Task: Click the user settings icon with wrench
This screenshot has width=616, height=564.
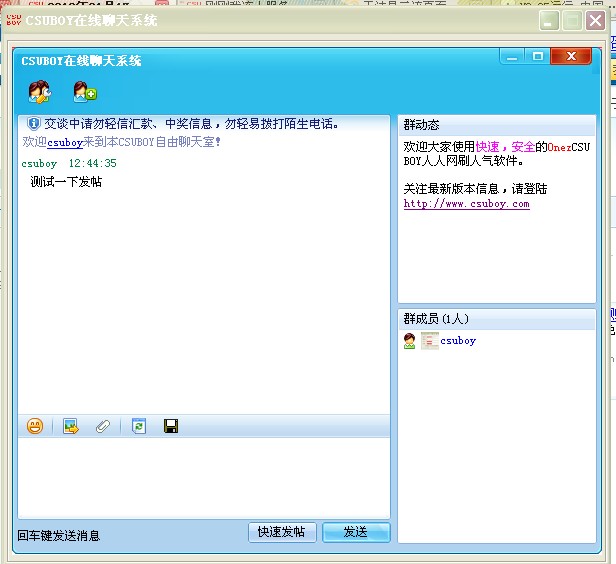Action: [x=39, y=93]
